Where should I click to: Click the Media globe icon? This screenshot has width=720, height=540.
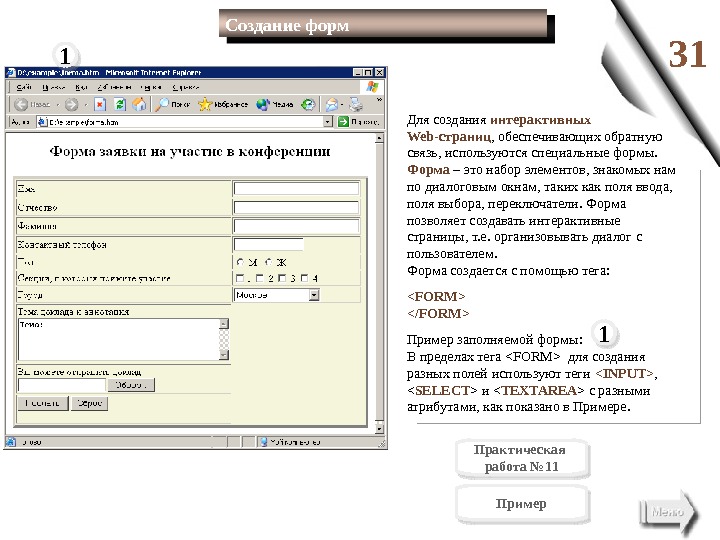[262, 105]
